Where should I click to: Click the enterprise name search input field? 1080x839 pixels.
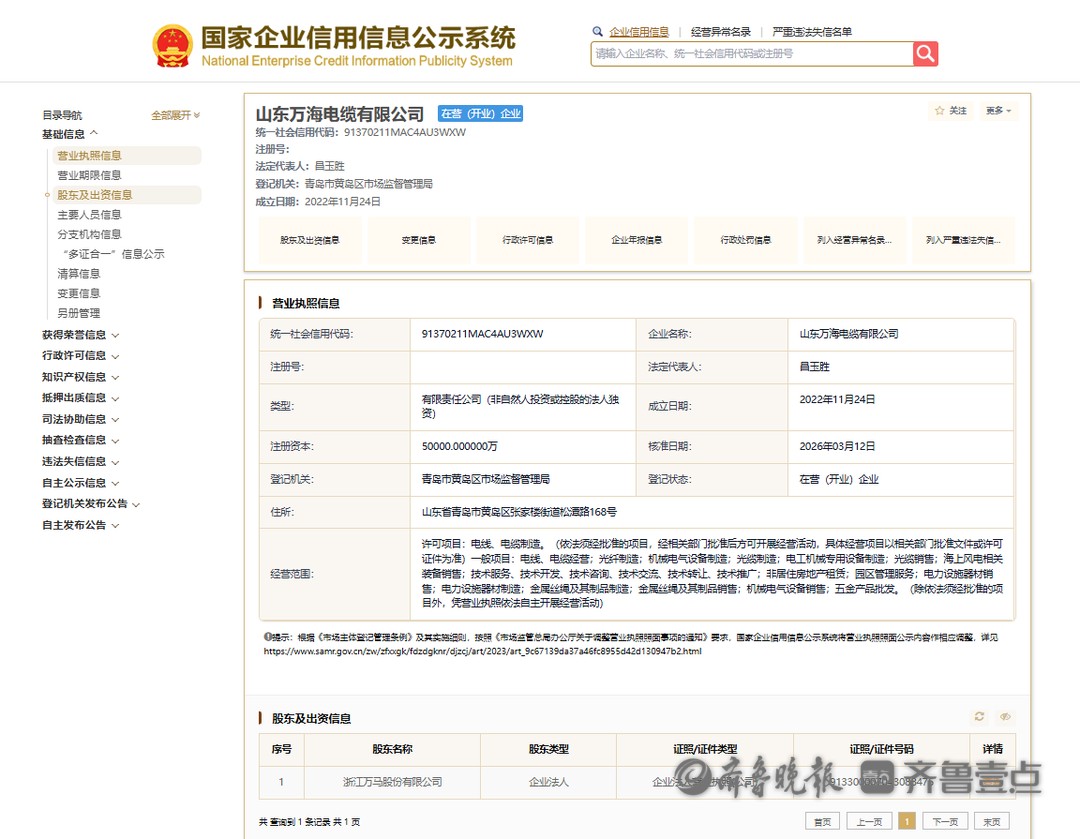pyautogui.click(x=751, y=54)
